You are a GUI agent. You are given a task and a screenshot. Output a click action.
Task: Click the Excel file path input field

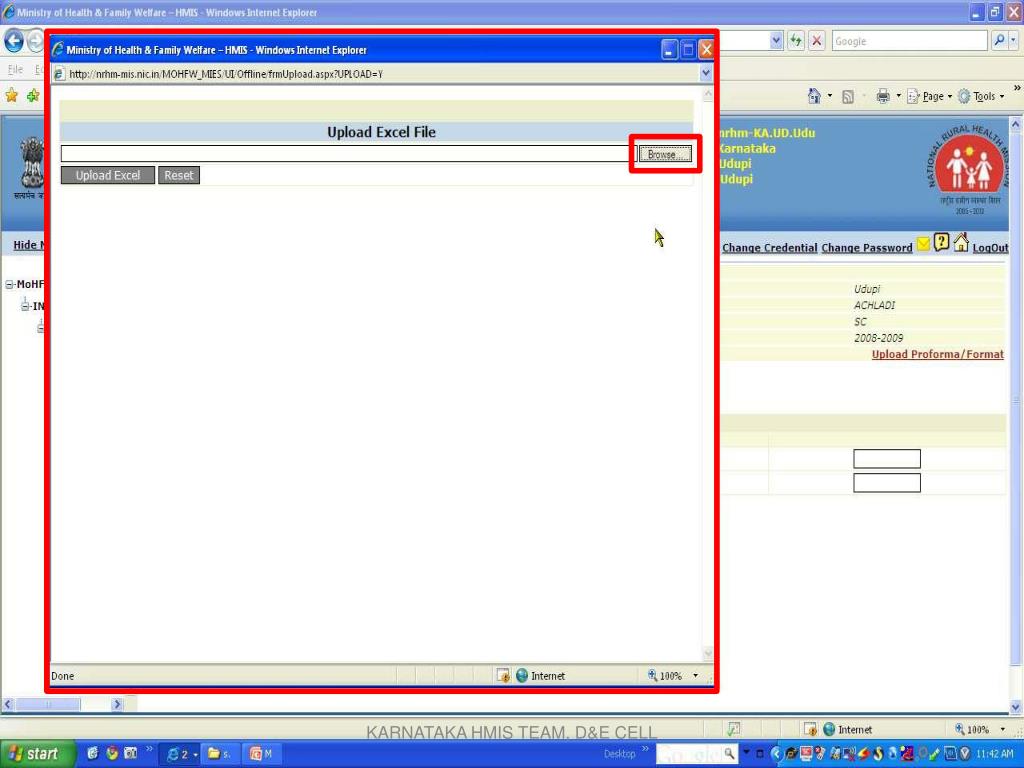348,153
